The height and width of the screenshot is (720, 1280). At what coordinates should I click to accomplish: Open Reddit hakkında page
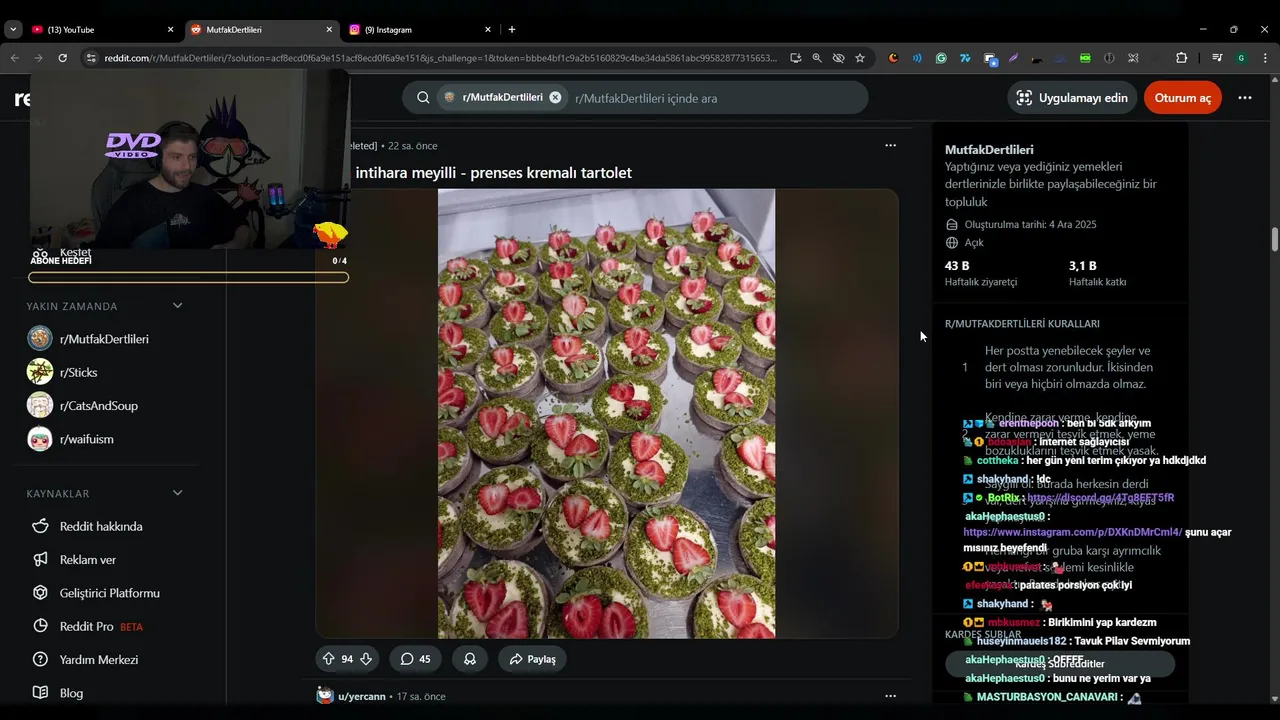(101, 526)
